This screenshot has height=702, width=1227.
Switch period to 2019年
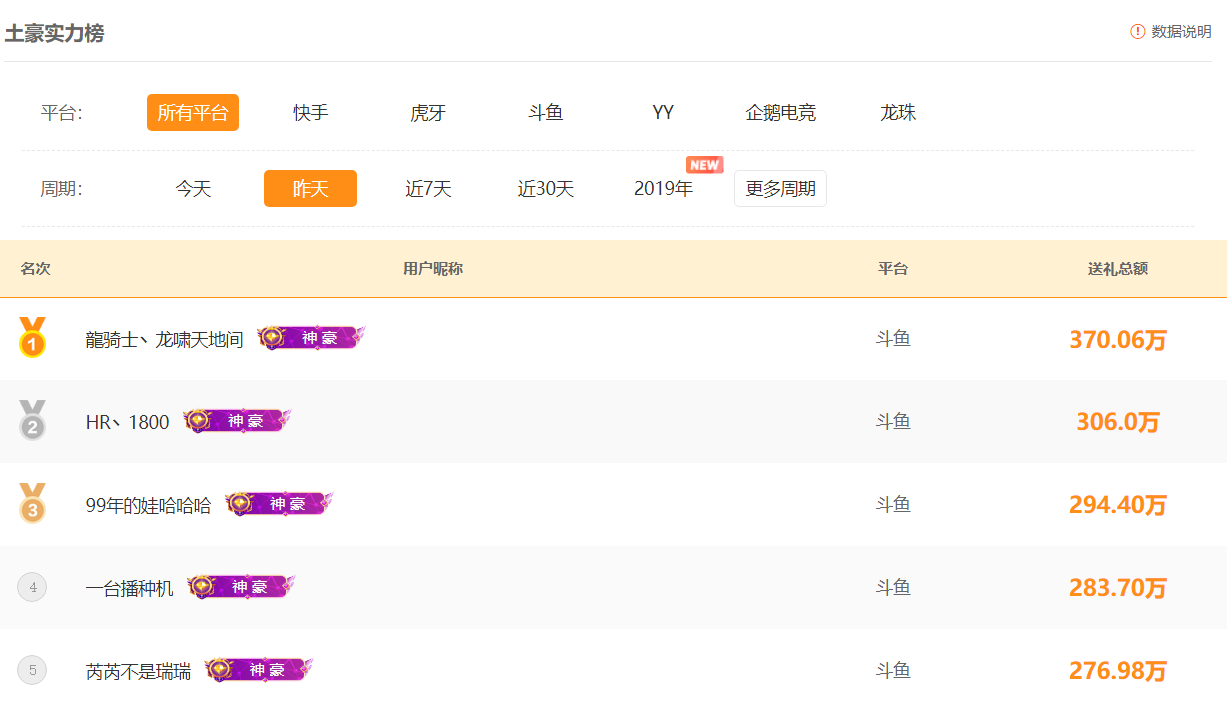663,188
